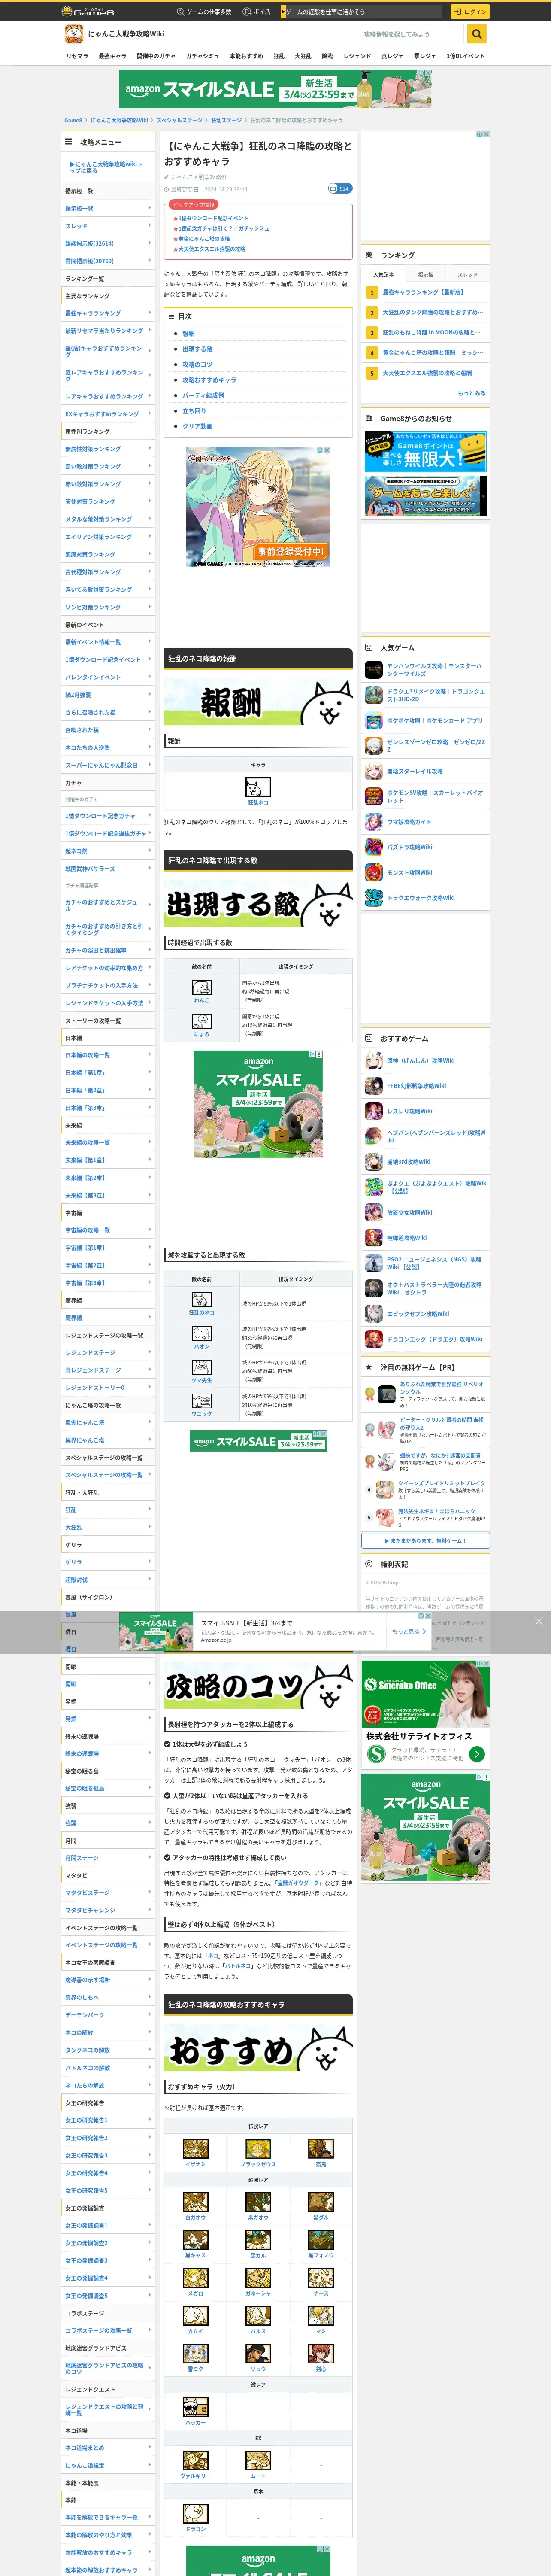Click もっとみる under the ranking list

click(x=471, y=393)
